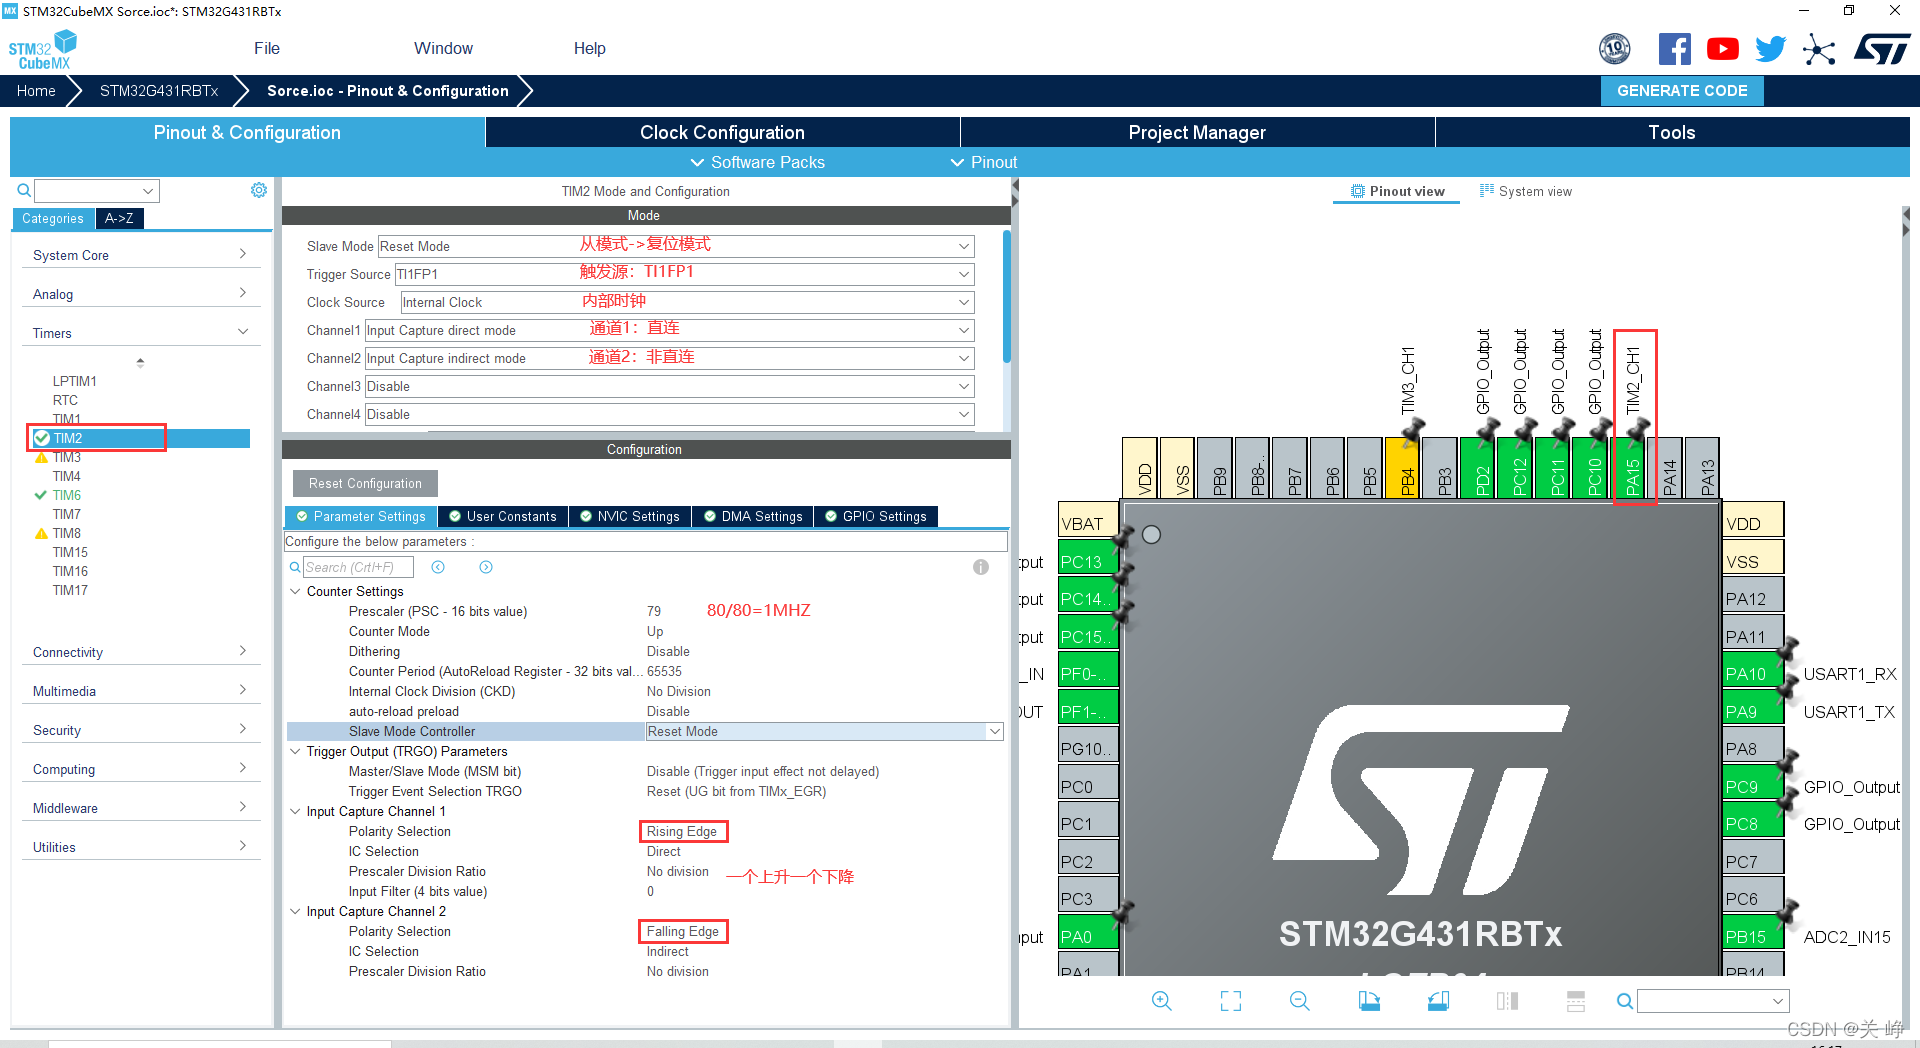Click the ST logo in the header
This screenshot has width=1920, height=1048.
(1882, 49)
